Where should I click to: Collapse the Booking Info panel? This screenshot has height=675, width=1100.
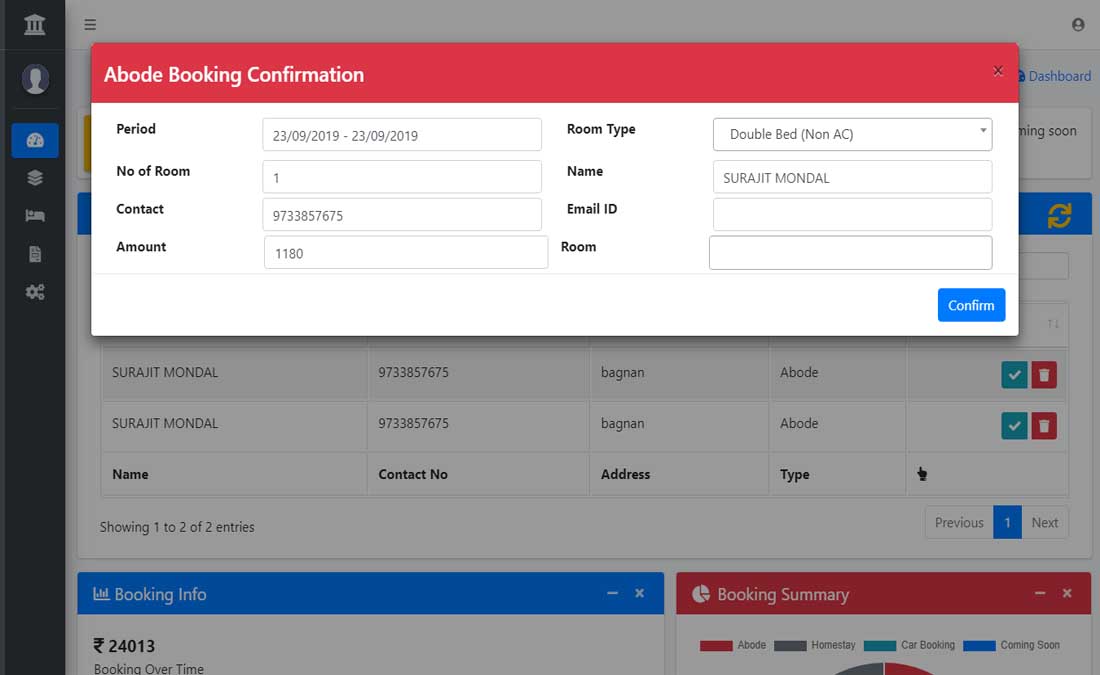pyautogui.click(x=612, y=593)
